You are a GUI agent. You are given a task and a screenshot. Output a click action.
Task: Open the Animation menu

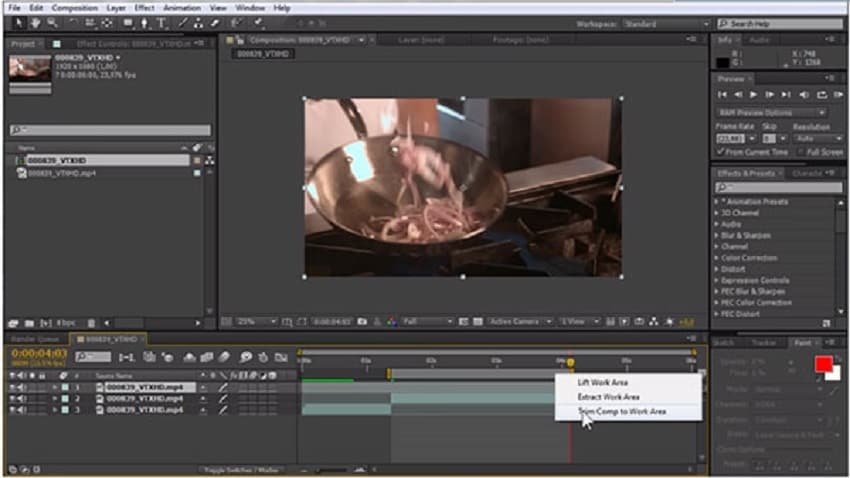pyautogui.click(x=182, y=8)
